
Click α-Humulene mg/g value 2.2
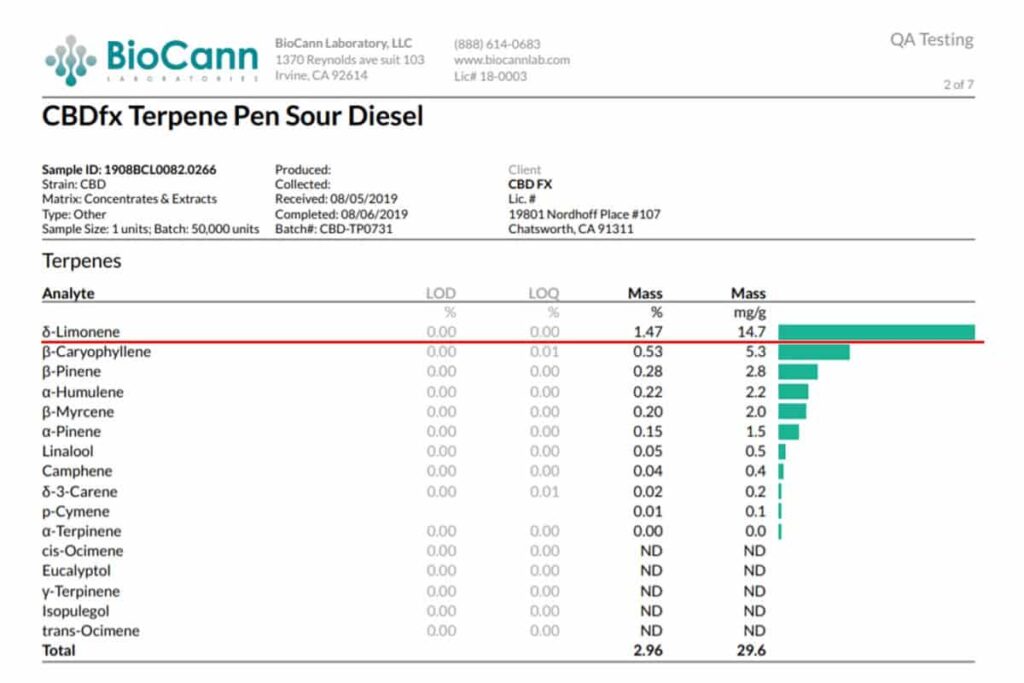[756, 392]
